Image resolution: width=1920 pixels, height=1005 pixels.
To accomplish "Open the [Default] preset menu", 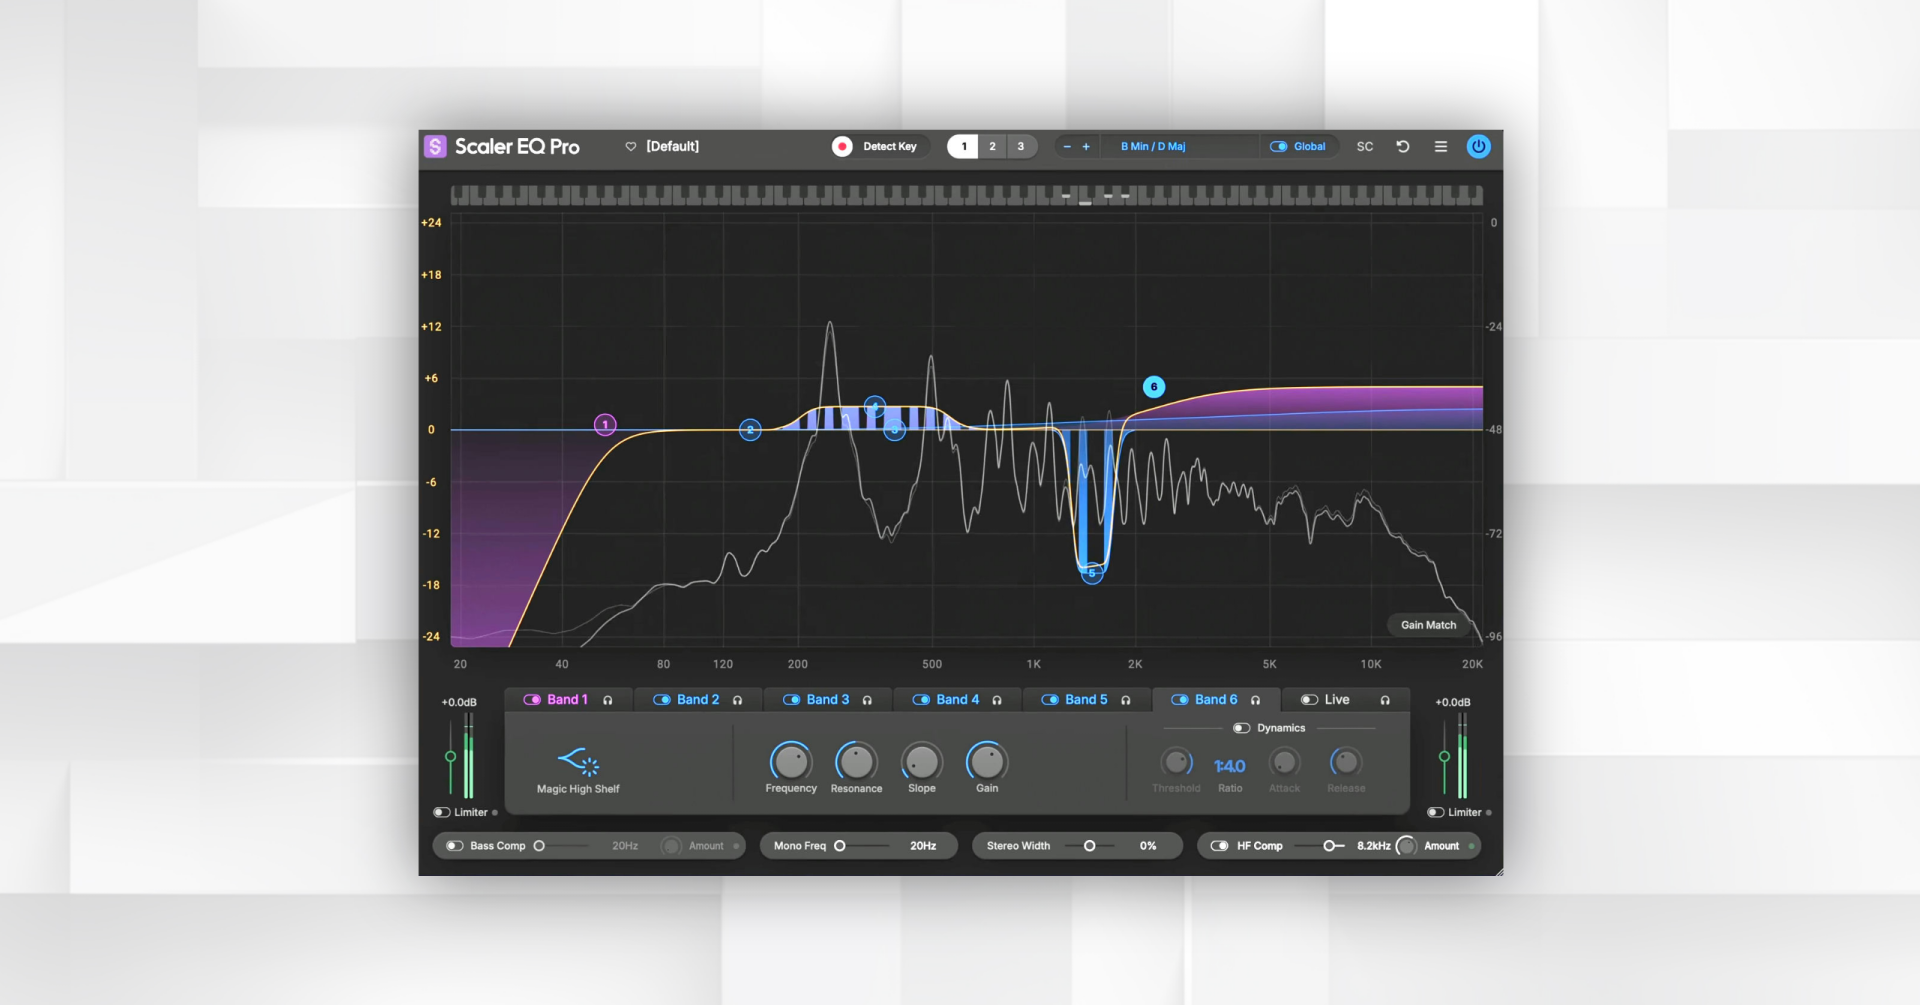I will (672, 146).
